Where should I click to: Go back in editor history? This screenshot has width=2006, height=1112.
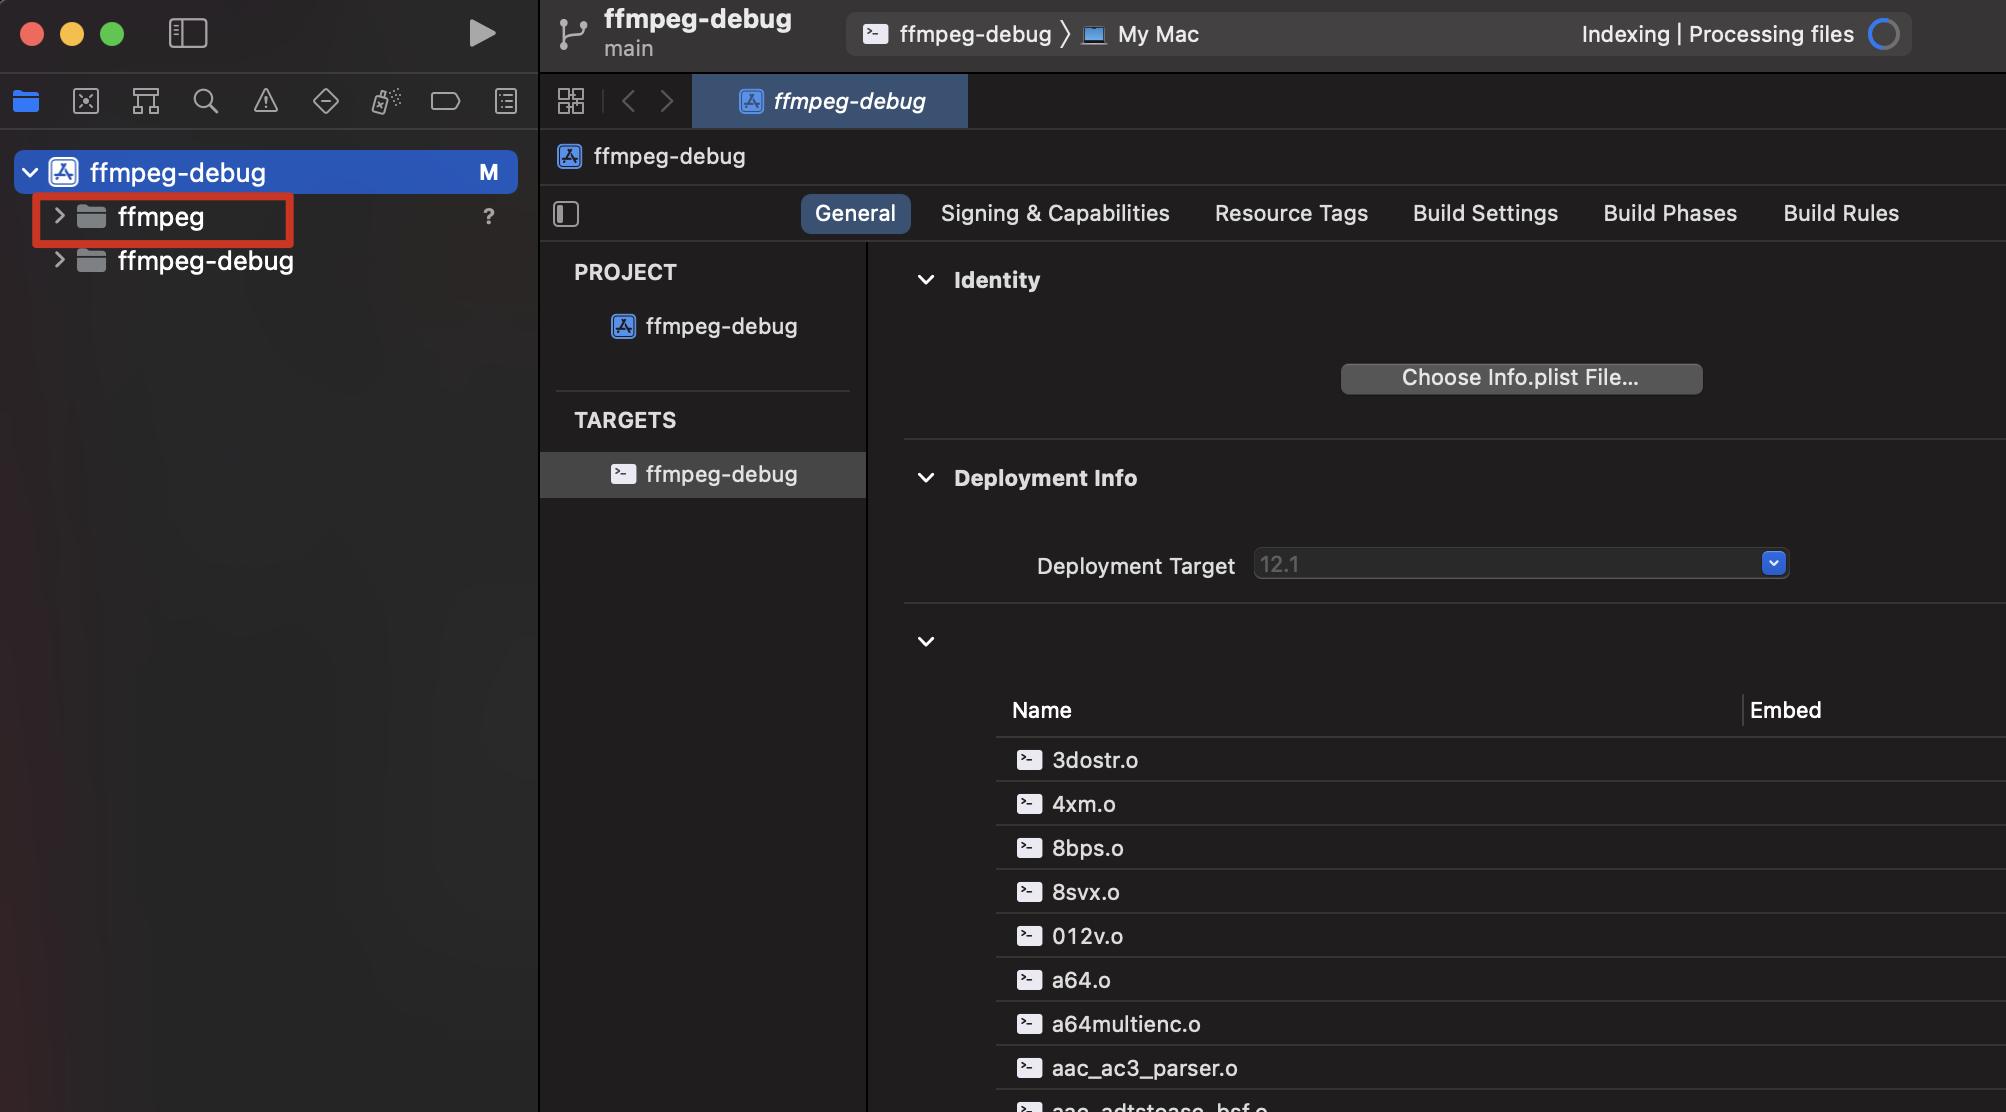[x=628, y=101]
